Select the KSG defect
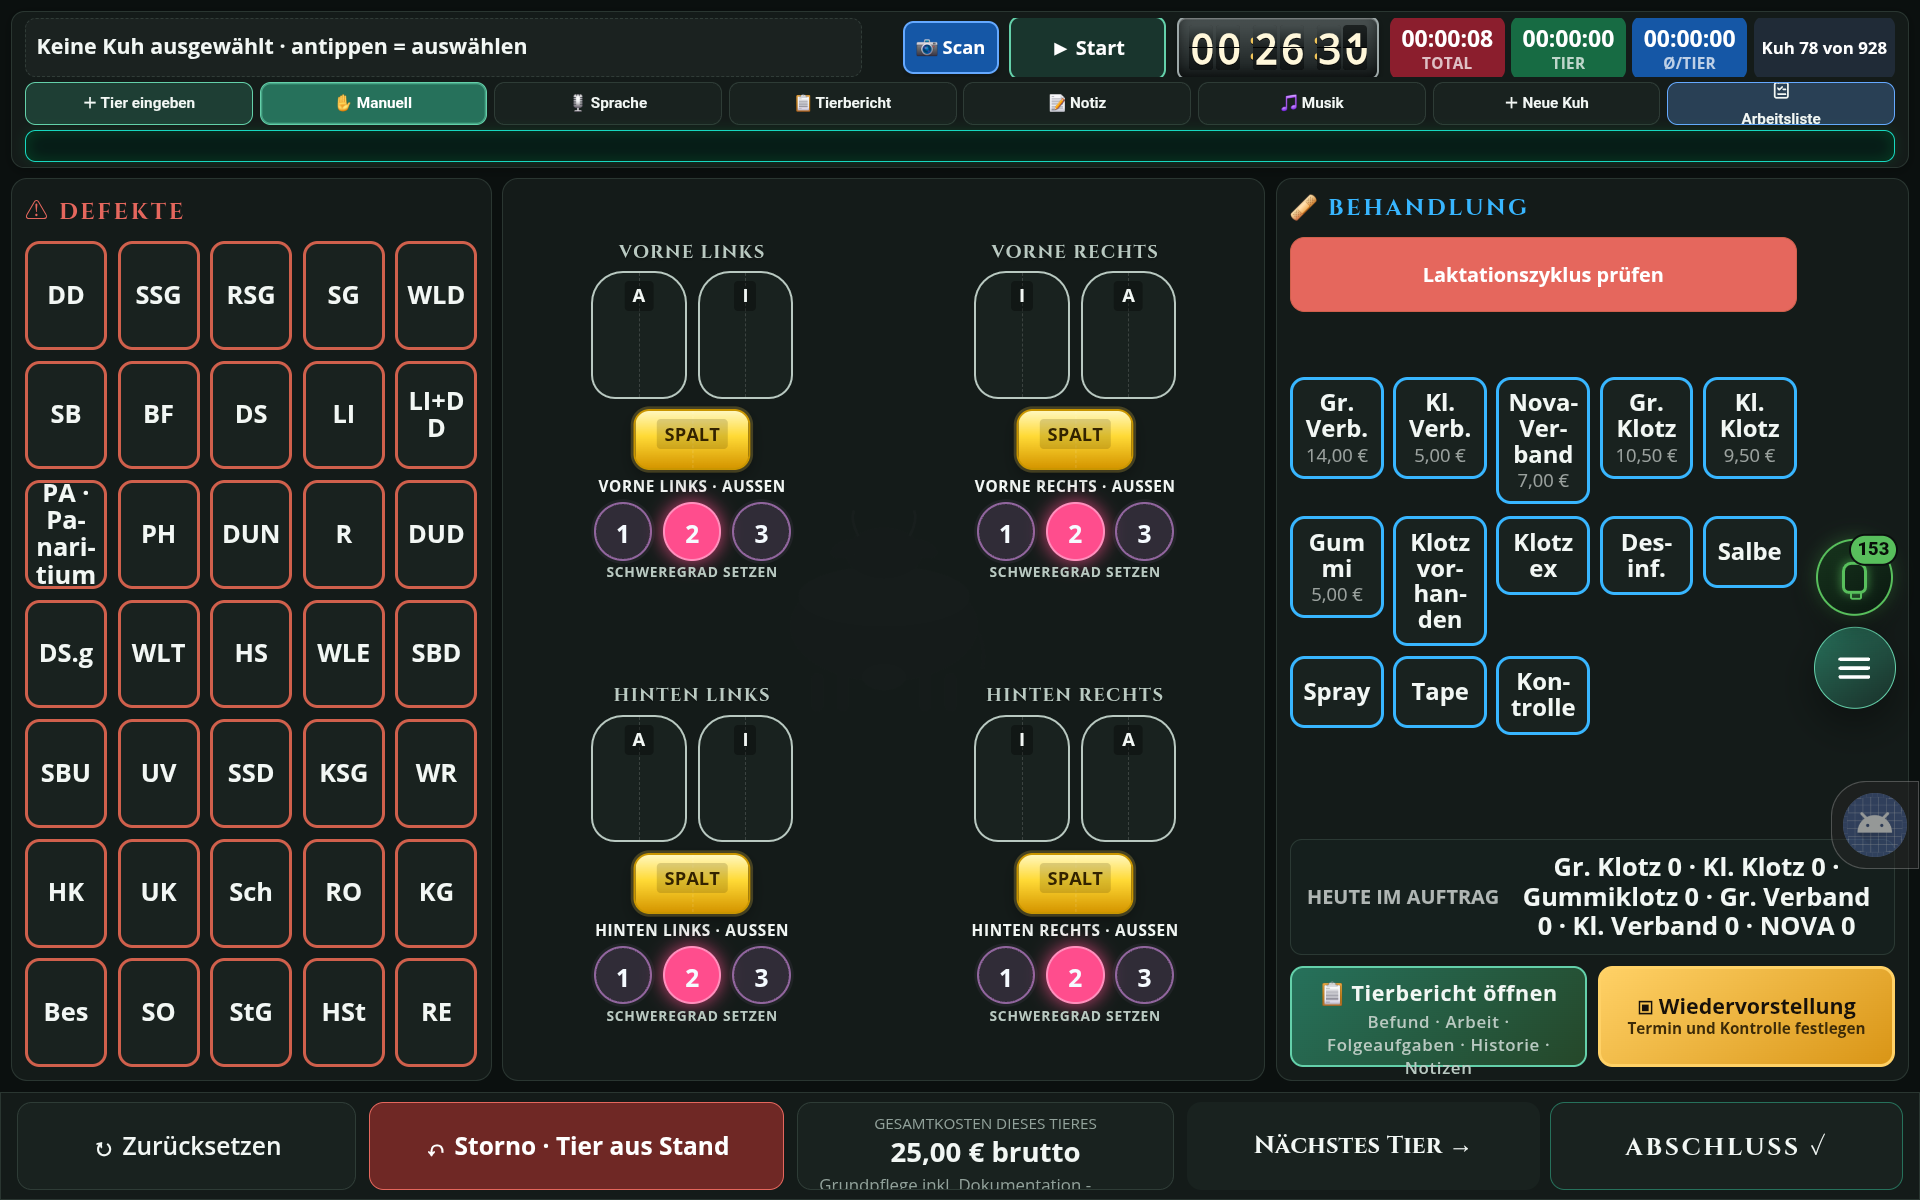The height and width of the screenshot is (1200, 1920). [x=343, y=773]
